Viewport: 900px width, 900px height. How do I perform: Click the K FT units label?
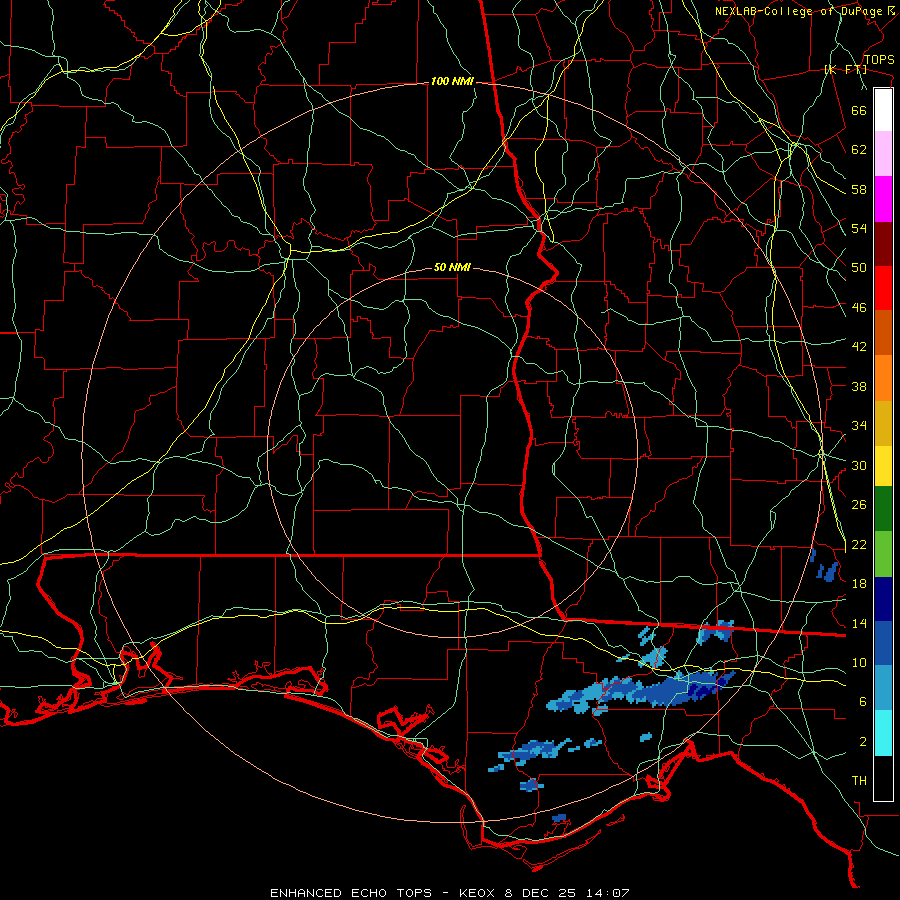pos(845,70)
